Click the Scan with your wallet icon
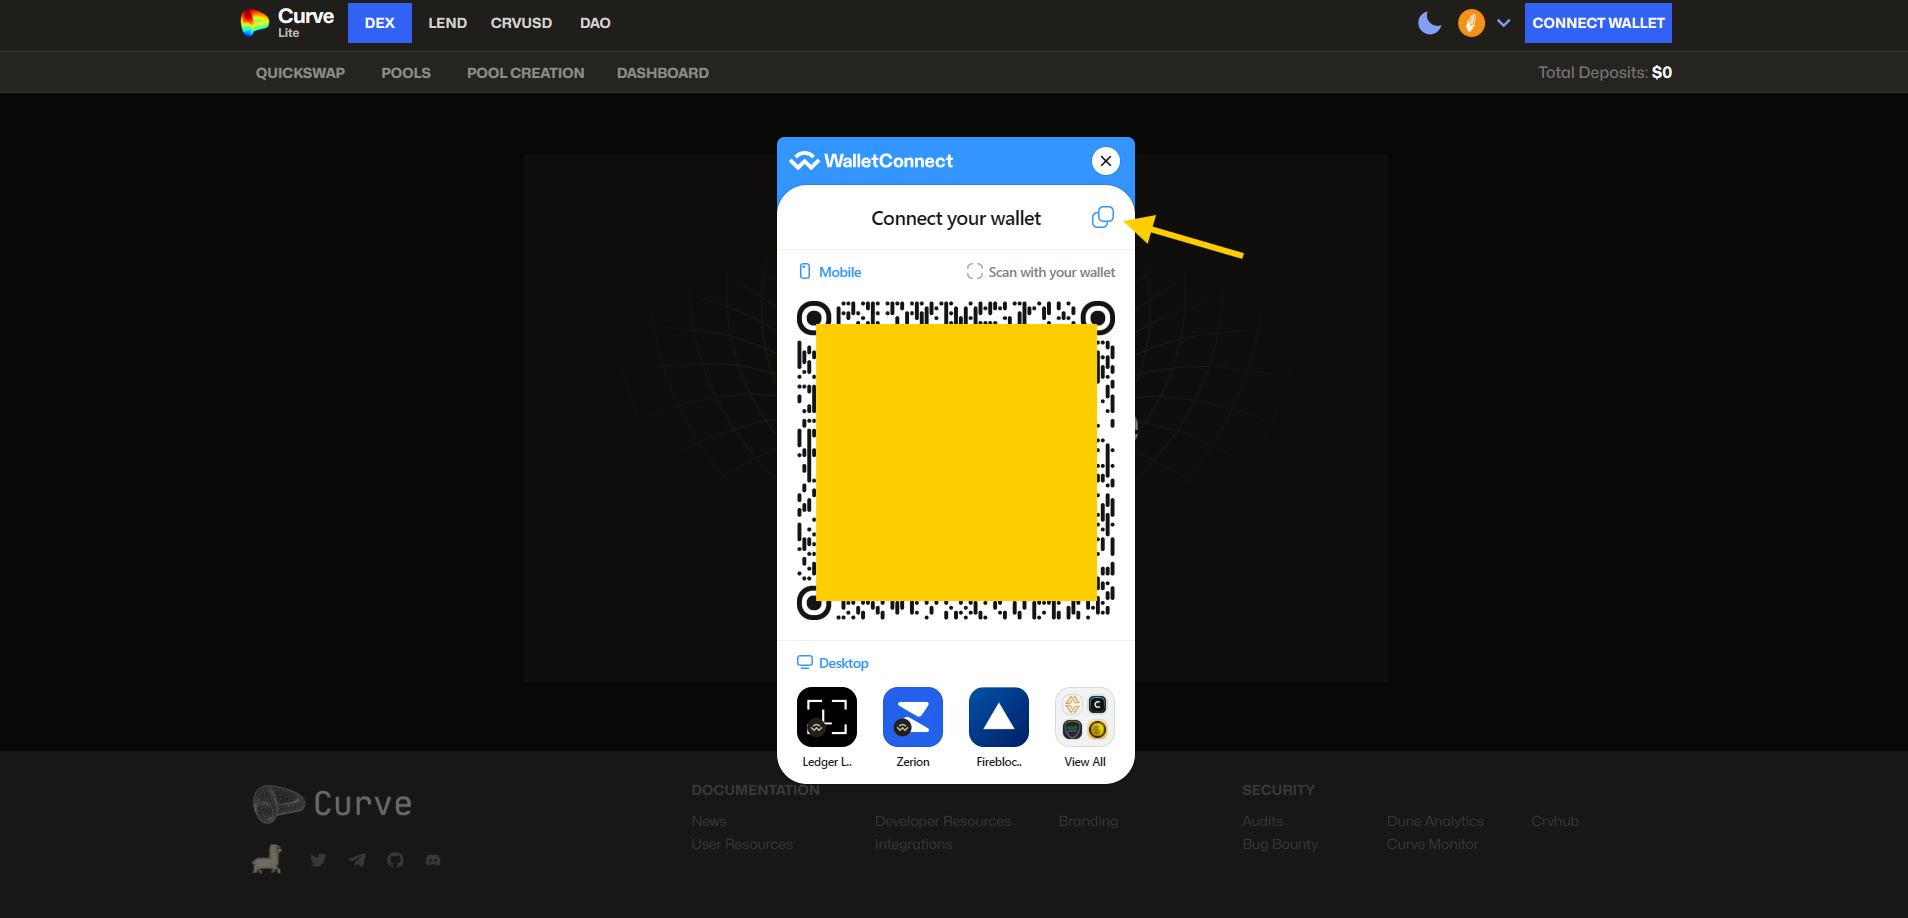 click(975, 271)
